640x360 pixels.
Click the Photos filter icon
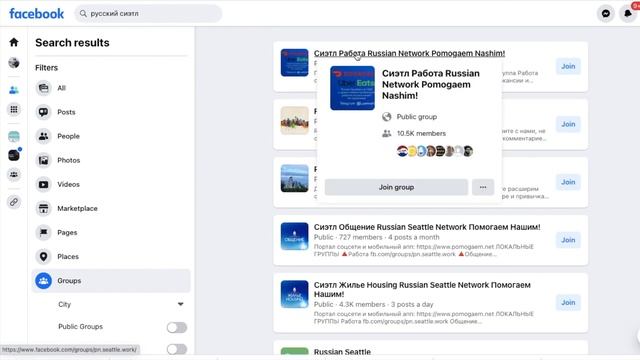43,160
